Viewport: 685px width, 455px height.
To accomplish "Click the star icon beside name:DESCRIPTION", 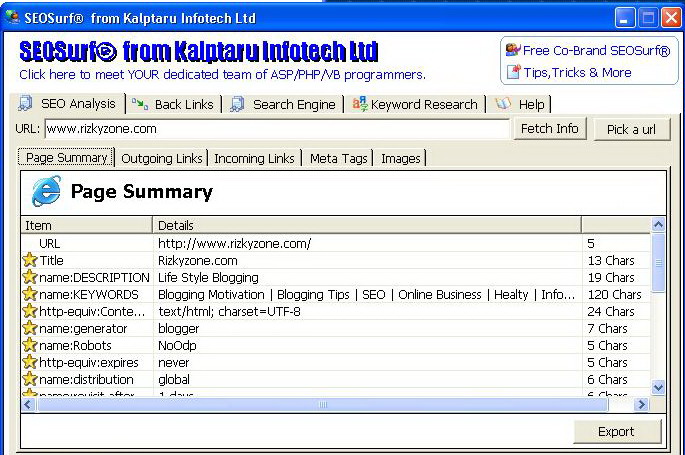I will 30,277.
